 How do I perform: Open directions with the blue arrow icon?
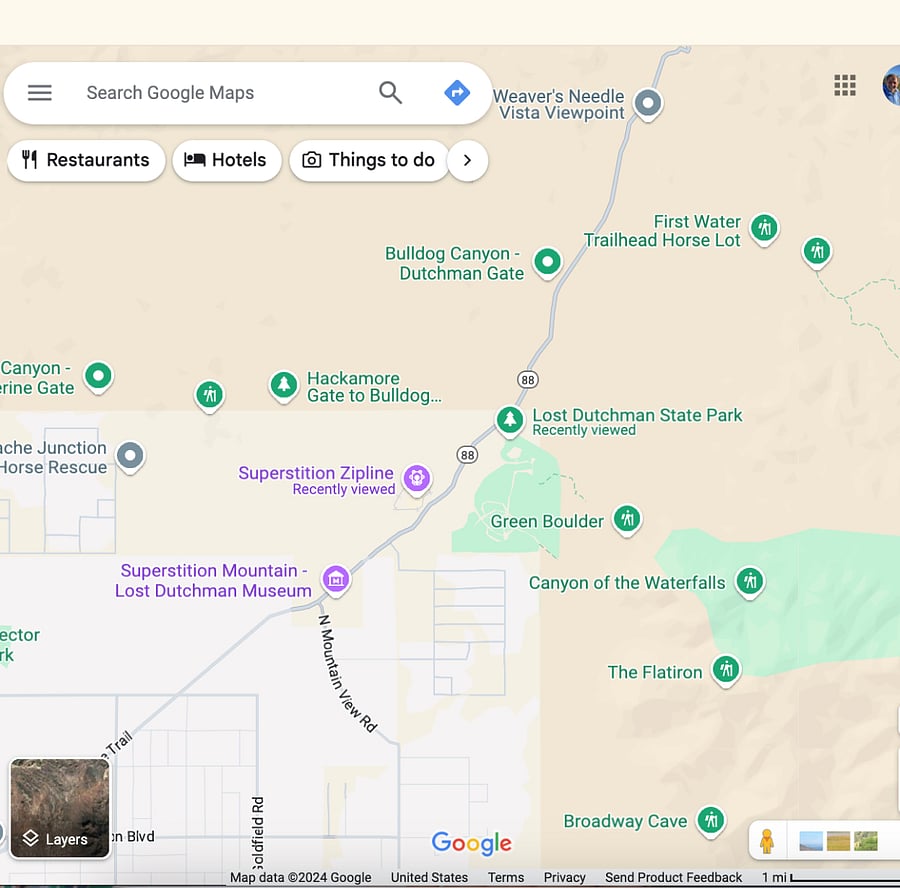point(457,92)
